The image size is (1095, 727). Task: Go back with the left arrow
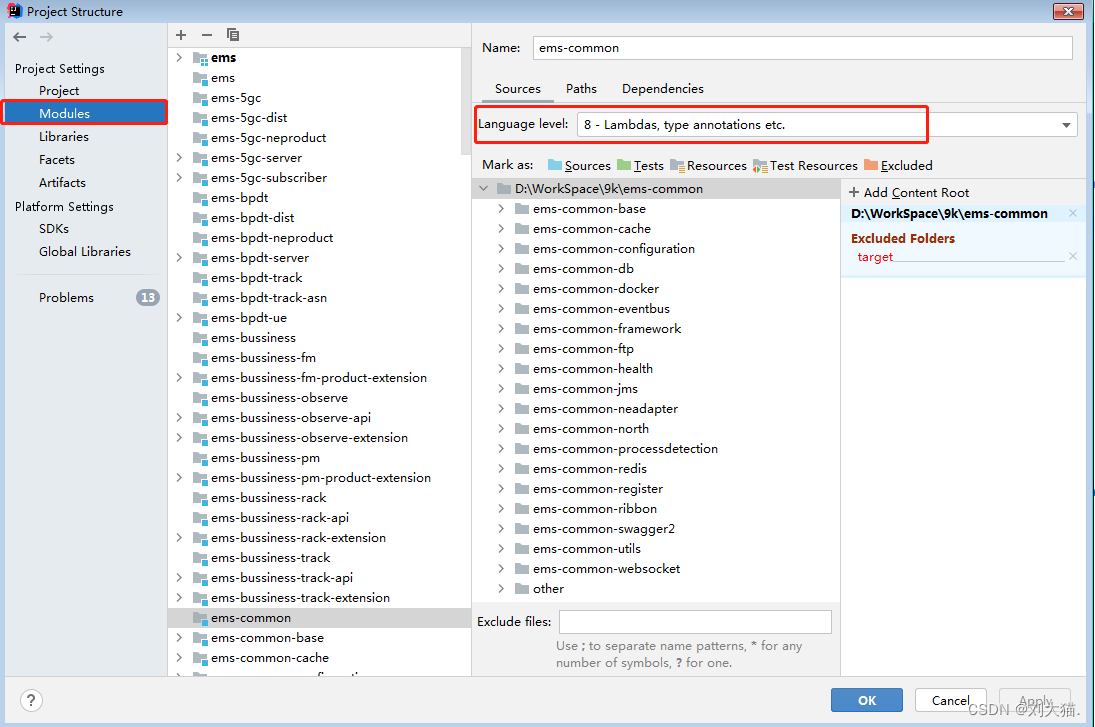coord(20,37)
